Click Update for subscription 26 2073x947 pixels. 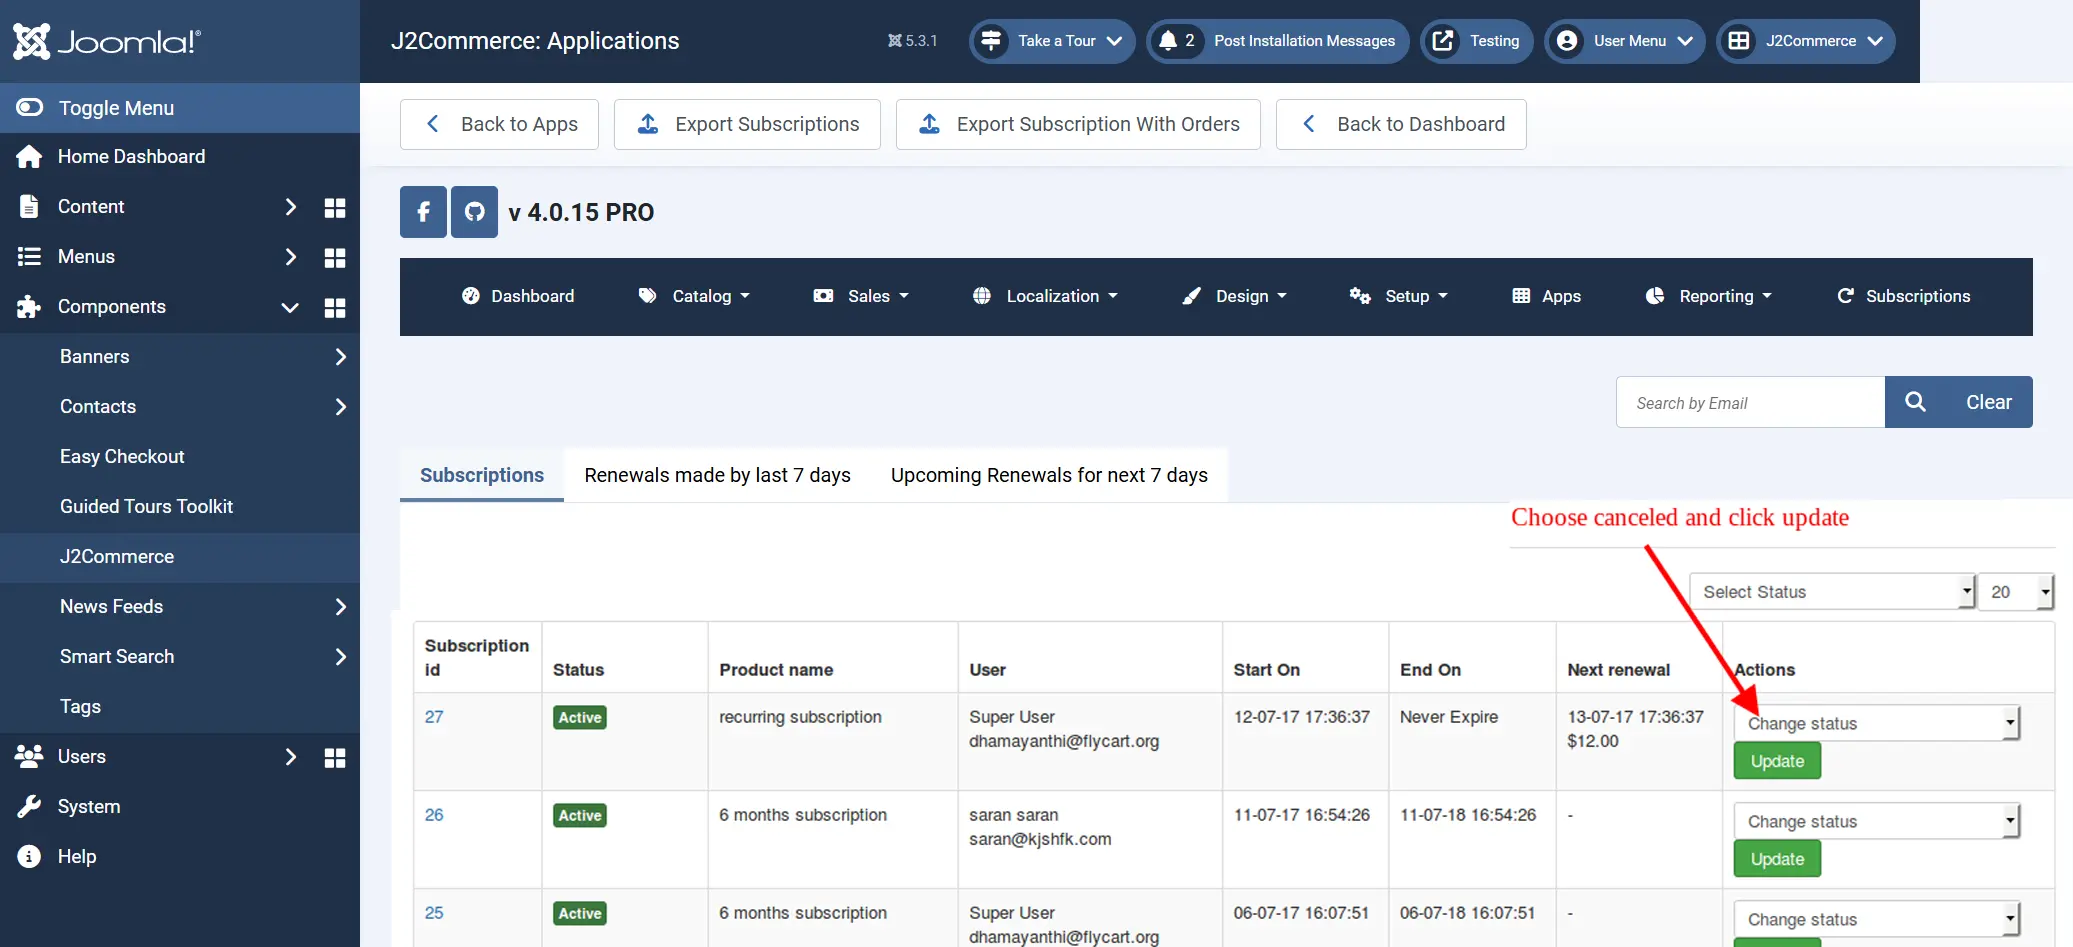coord(1777,859)
